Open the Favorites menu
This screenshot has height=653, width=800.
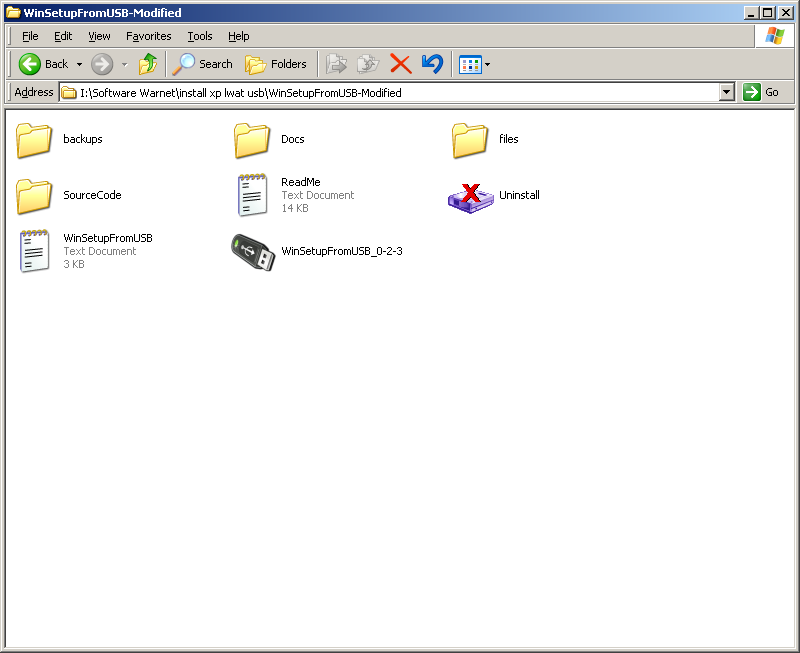(148, 36)
